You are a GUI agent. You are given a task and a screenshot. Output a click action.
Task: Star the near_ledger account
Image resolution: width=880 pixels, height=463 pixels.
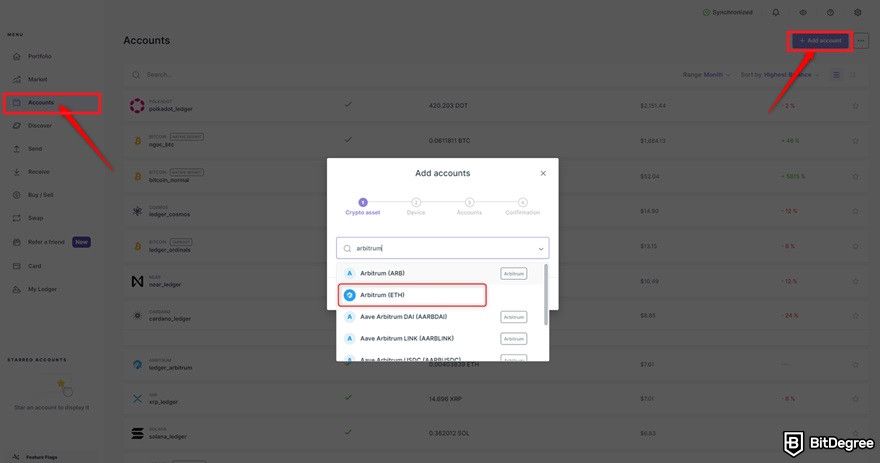tap(855, 281)
